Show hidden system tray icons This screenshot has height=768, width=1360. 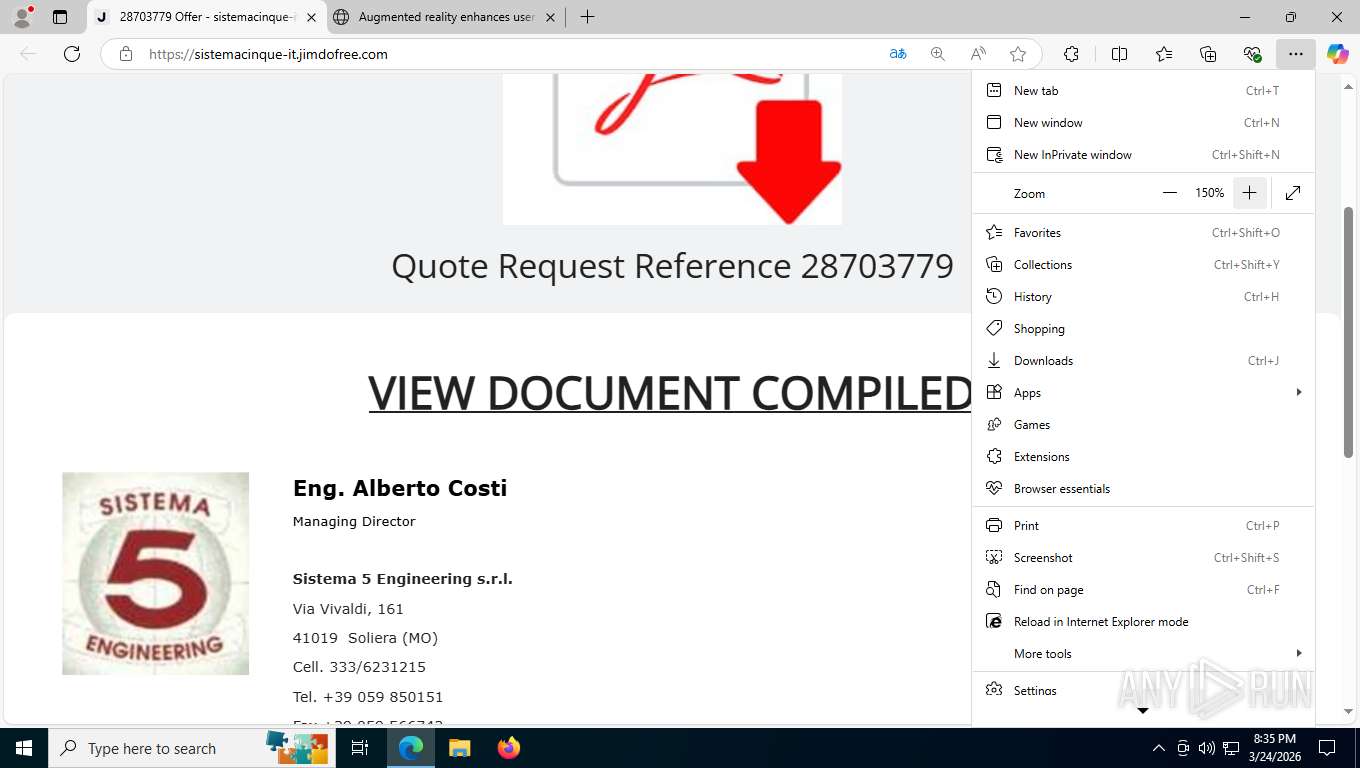[x=1159, y=748]
